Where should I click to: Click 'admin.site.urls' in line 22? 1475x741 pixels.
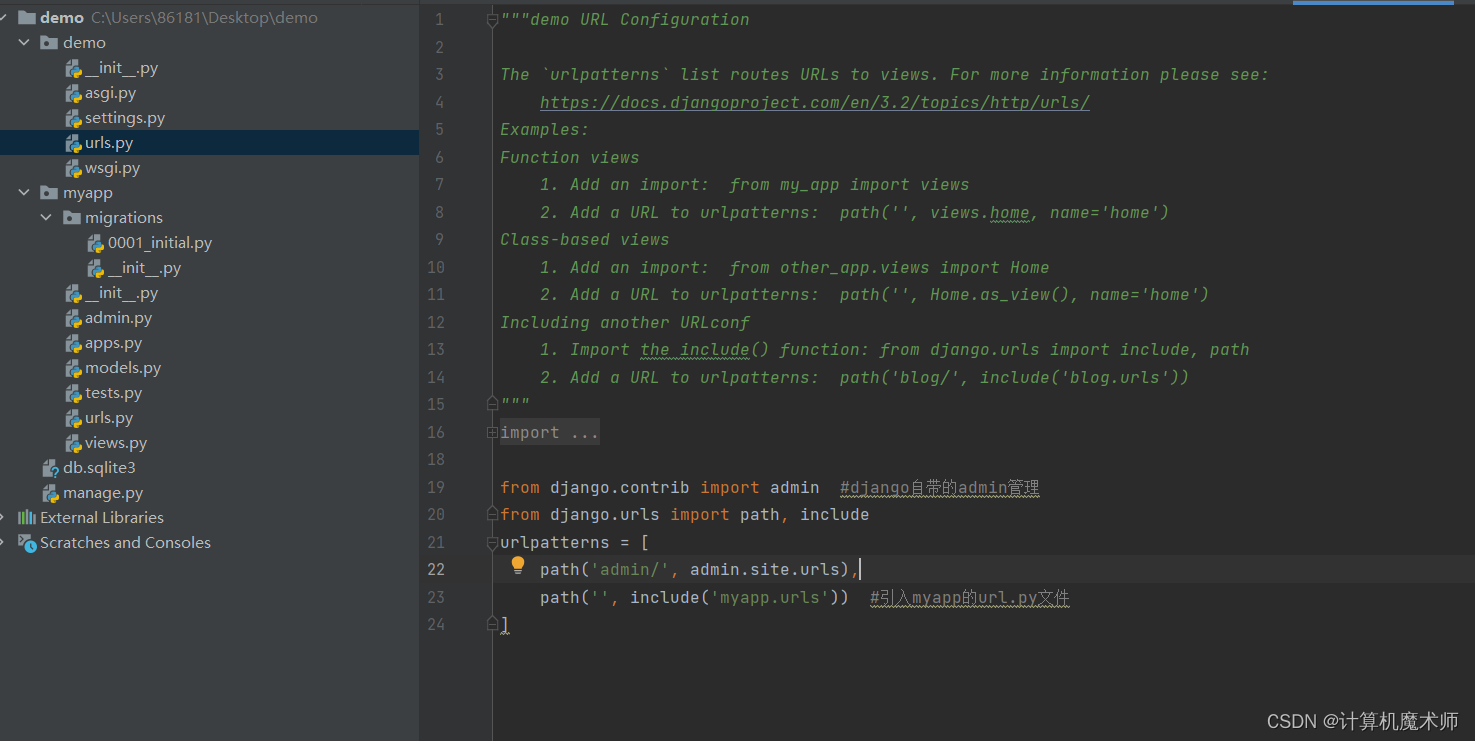[765, 570]
